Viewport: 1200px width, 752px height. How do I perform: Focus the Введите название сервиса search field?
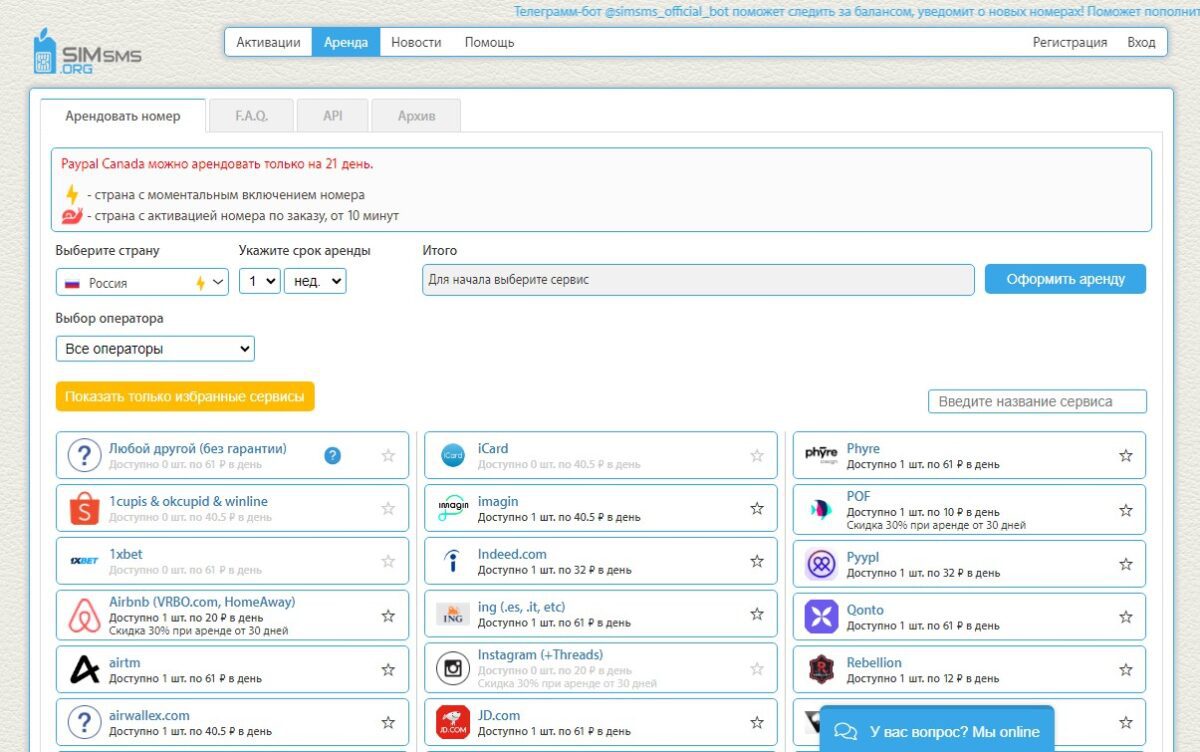coord(1037,401)
